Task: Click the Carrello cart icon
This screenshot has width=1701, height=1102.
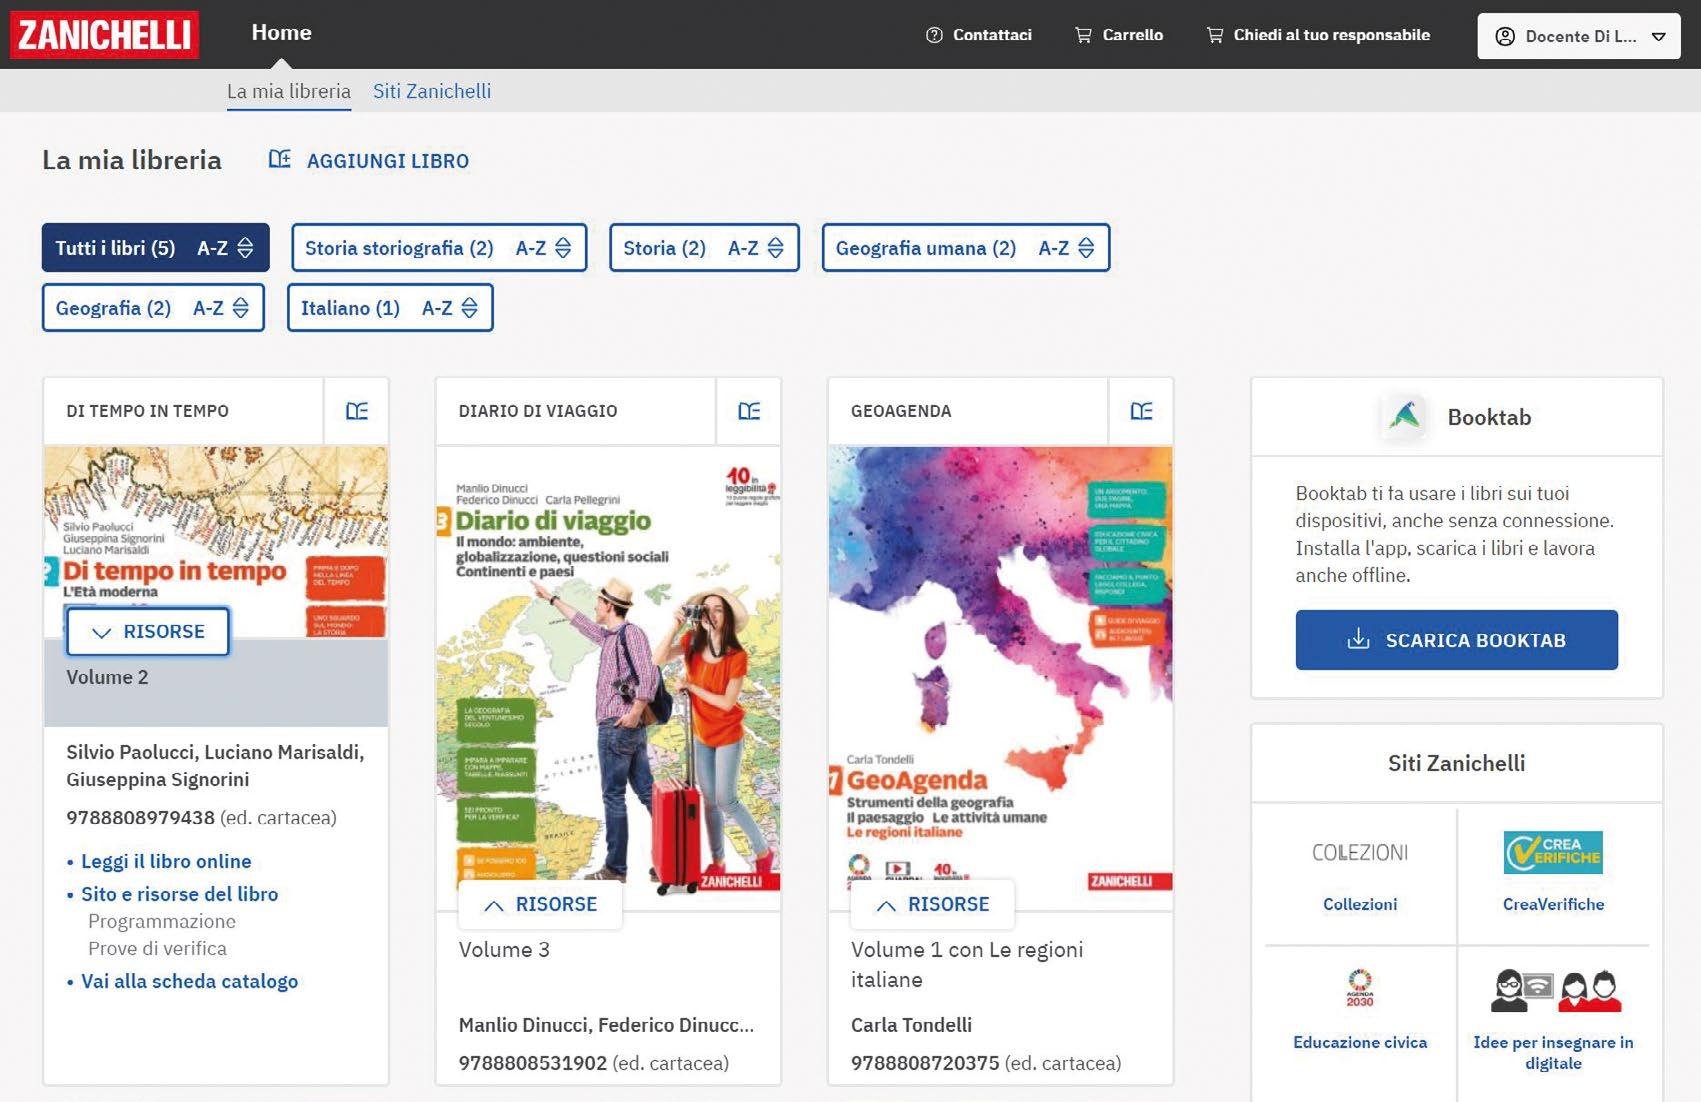Action: click(1083, 35)
